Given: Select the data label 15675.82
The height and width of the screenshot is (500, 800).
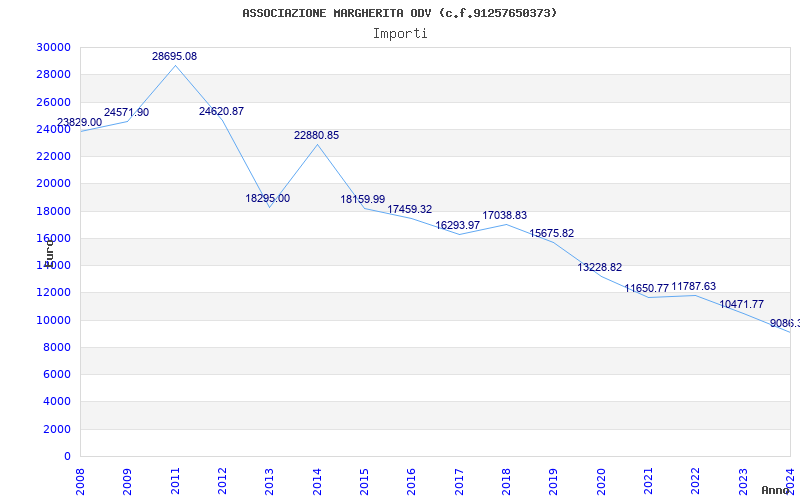Looking at the screenshot, I should tap(552, 234).
